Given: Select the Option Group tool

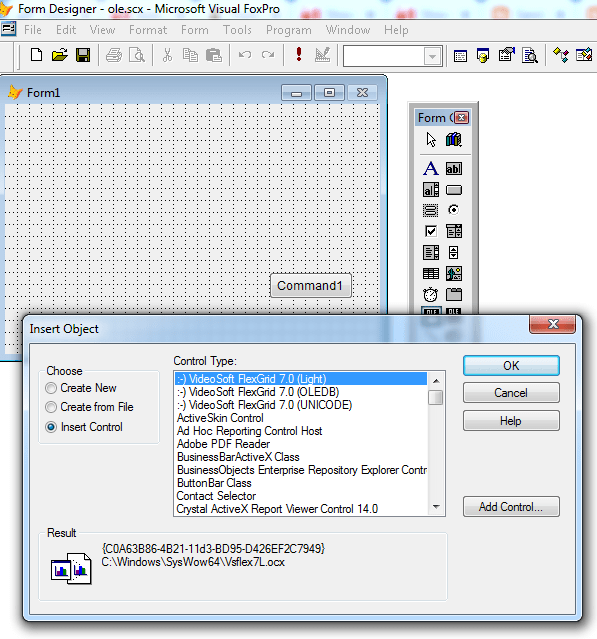Looking at the screenshot, I should [x=453, y=210].
